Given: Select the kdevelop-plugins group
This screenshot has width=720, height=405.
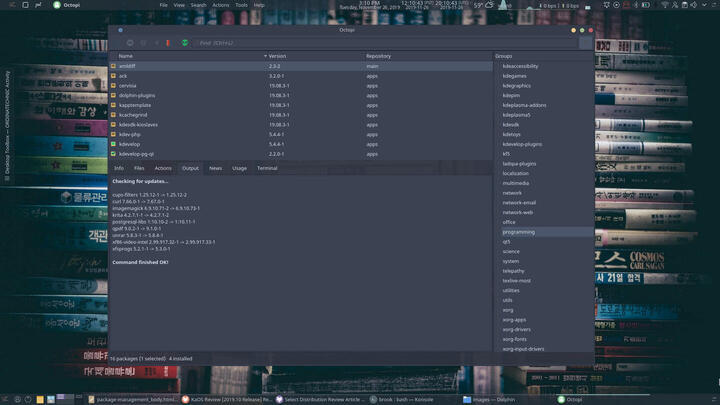Looking at the screenshot, I should (522, 144).
